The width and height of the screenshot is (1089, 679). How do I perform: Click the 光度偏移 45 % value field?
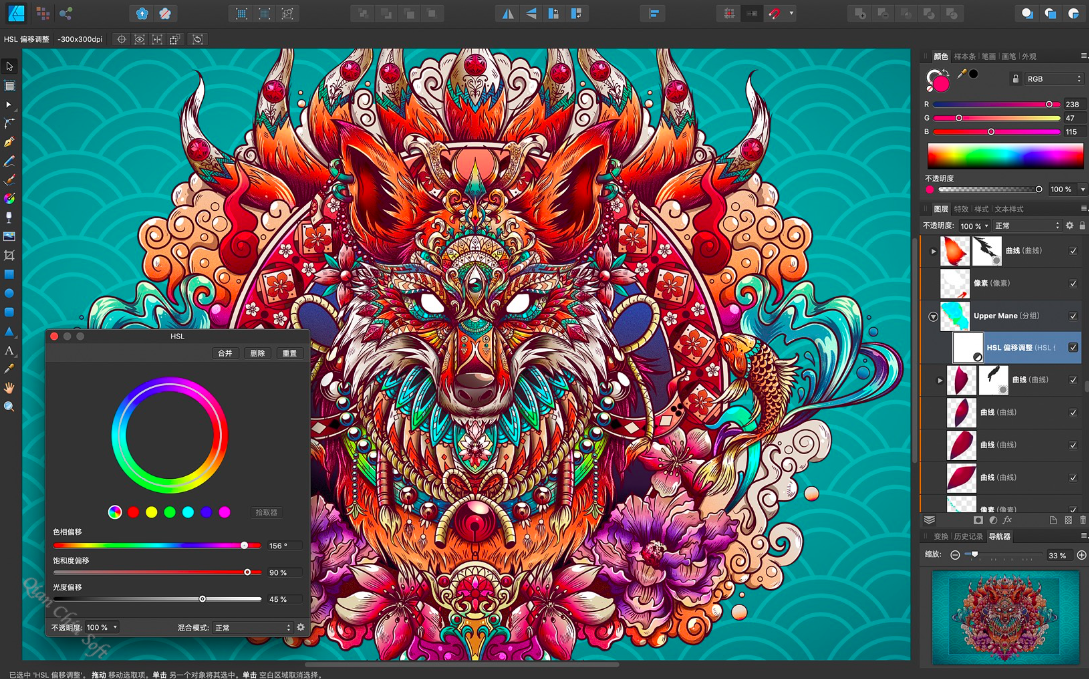(283, 599)
